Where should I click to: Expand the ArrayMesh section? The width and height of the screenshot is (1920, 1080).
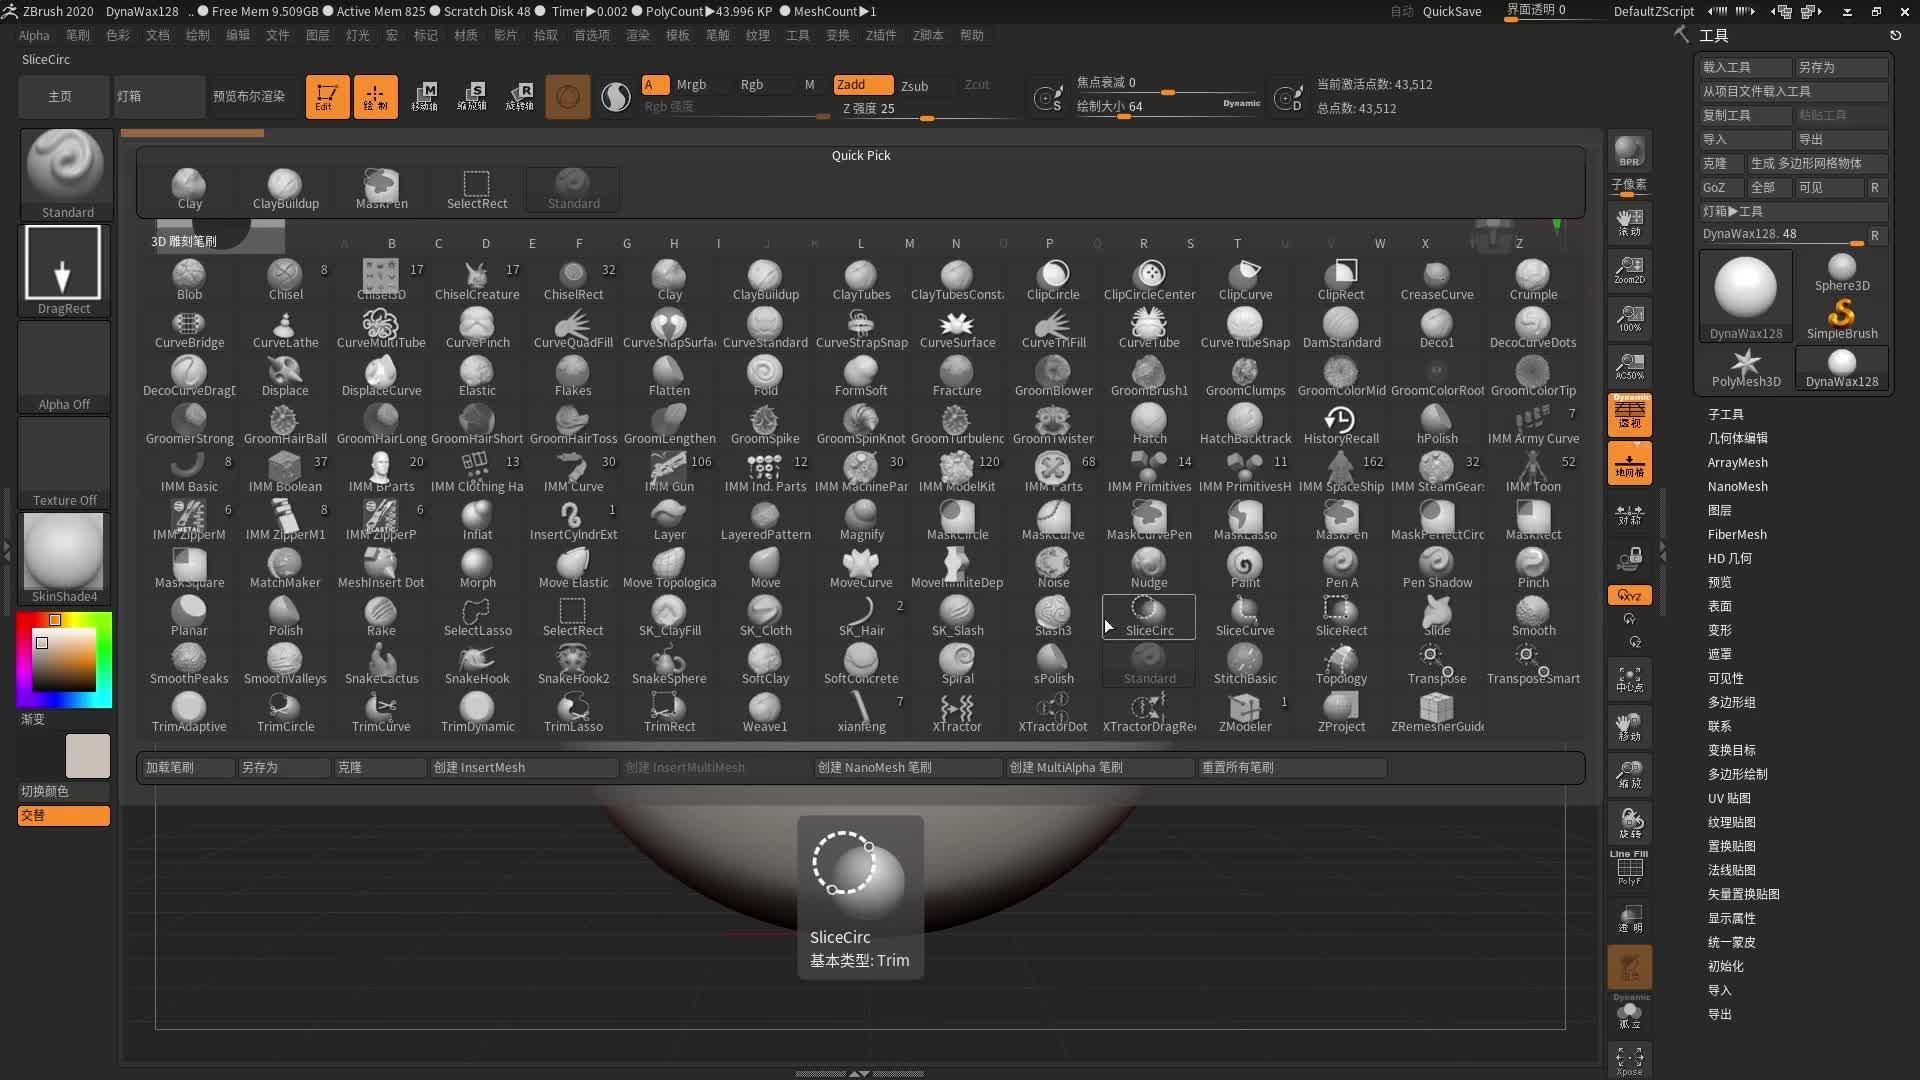pos(1737,462)
